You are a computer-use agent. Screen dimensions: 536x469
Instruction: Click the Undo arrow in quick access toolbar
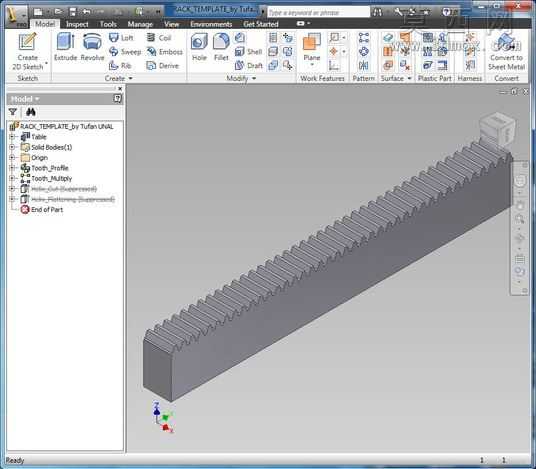click(x=87, y=12)
